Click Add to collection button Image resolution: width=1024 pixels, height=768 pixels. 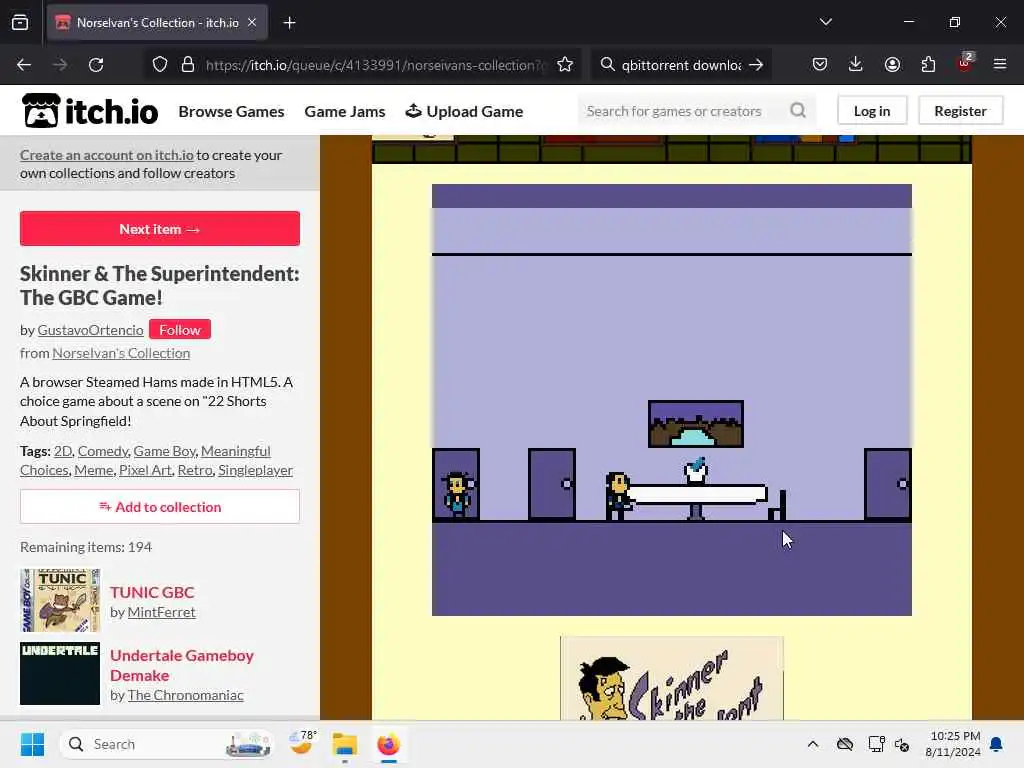coord(160,506)
